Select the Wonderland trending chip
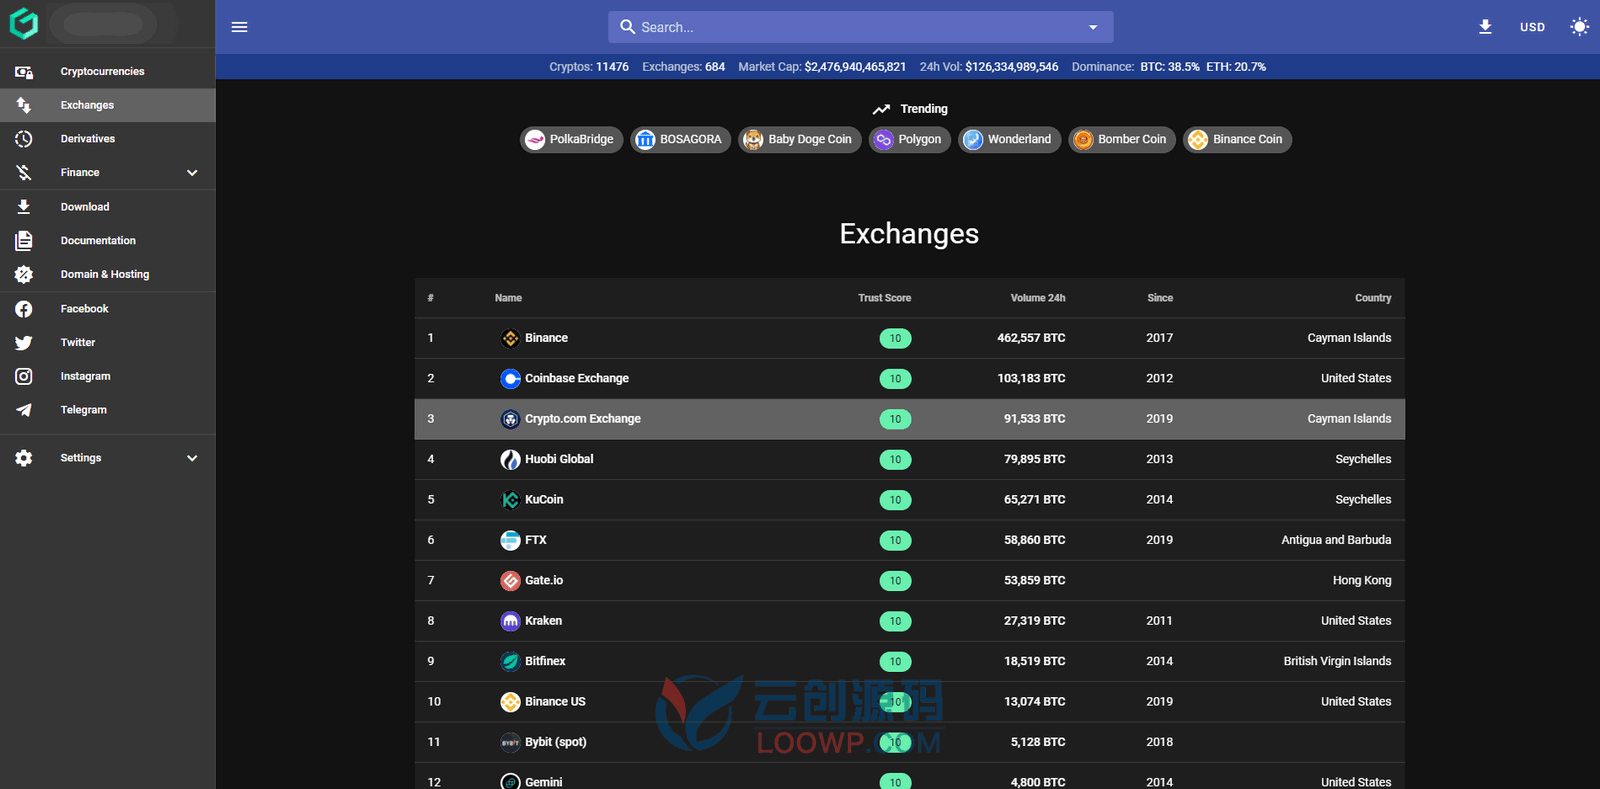Screen dimensions: 1600x789 coord(1009,139)
